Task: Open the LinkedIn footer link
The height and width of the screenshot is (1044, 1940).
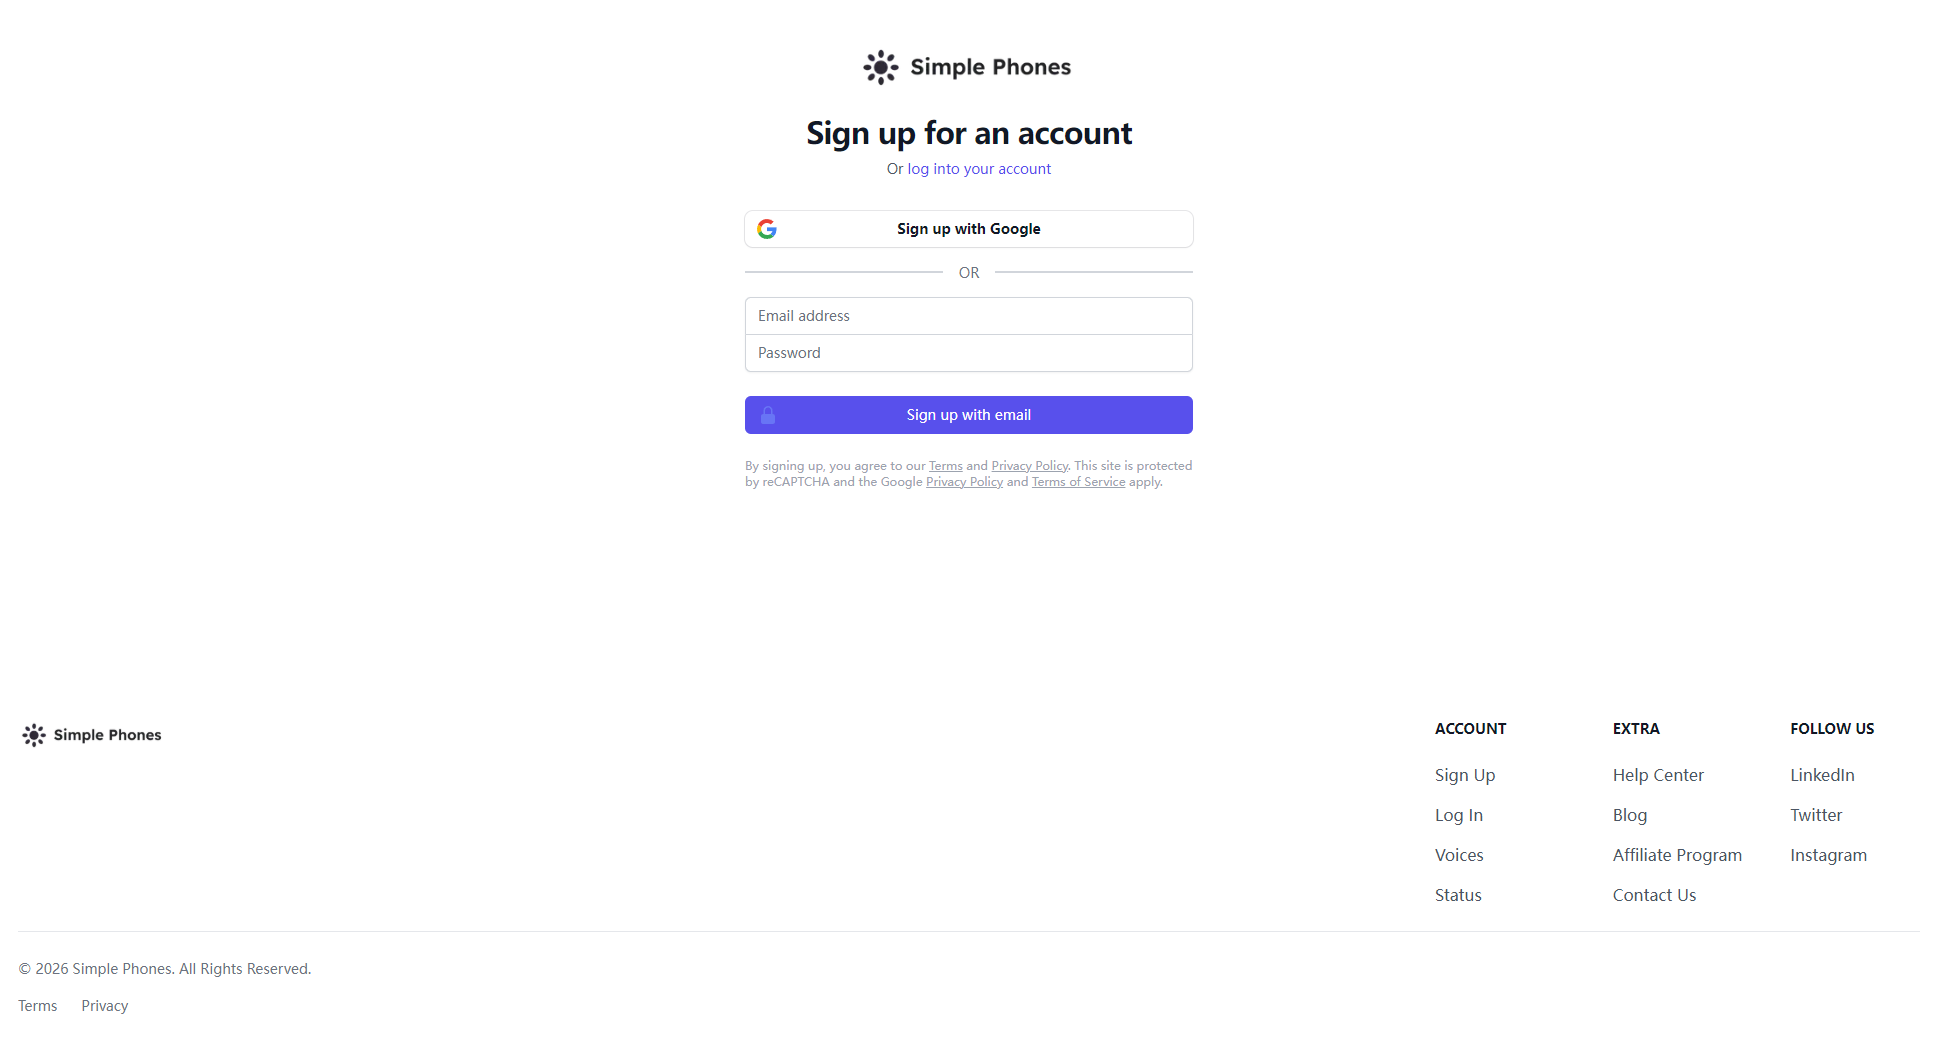Action: point(1822,775)
